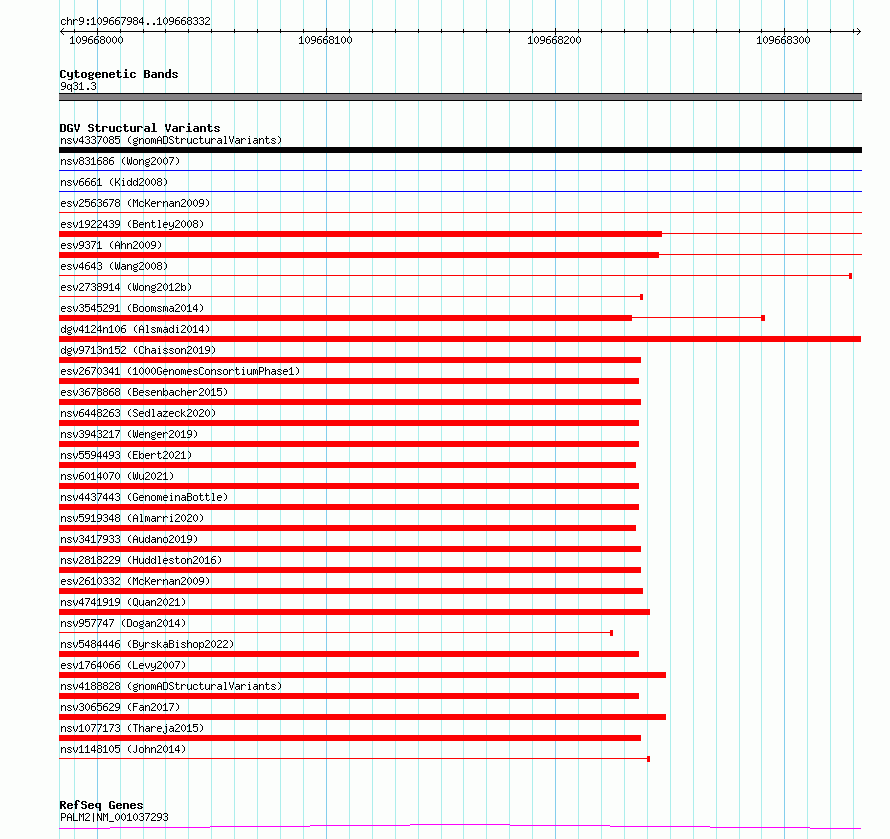Open variant esv2610332 (McKernan2009)

click(x=135, y=581)
